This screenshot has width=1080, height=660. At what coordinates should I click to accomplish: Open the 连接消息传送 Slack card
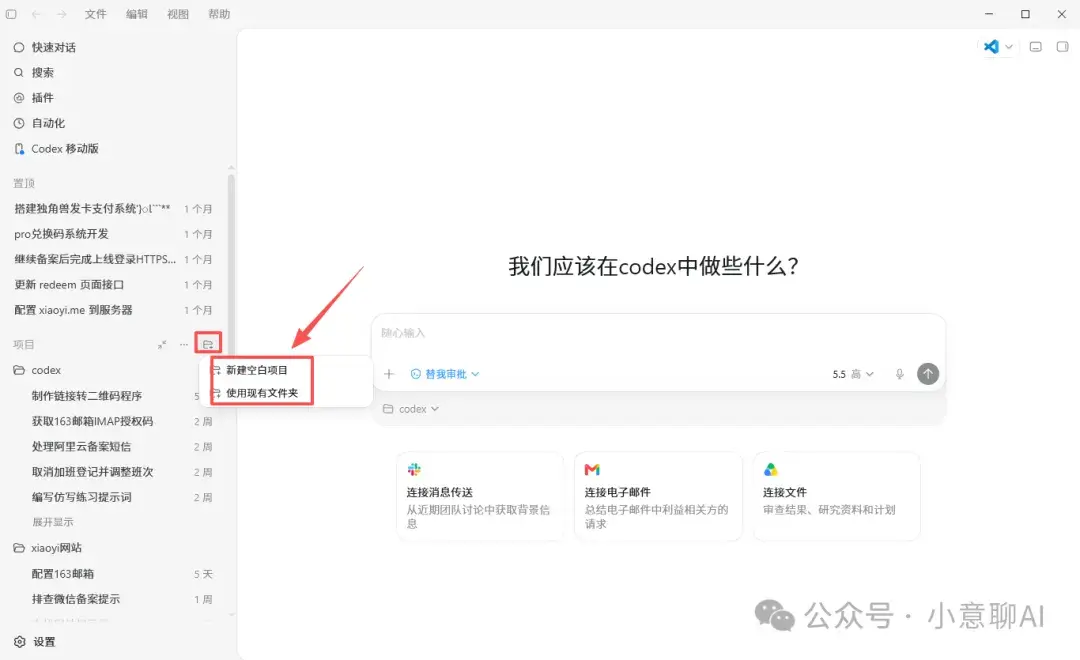coord(480,496)
